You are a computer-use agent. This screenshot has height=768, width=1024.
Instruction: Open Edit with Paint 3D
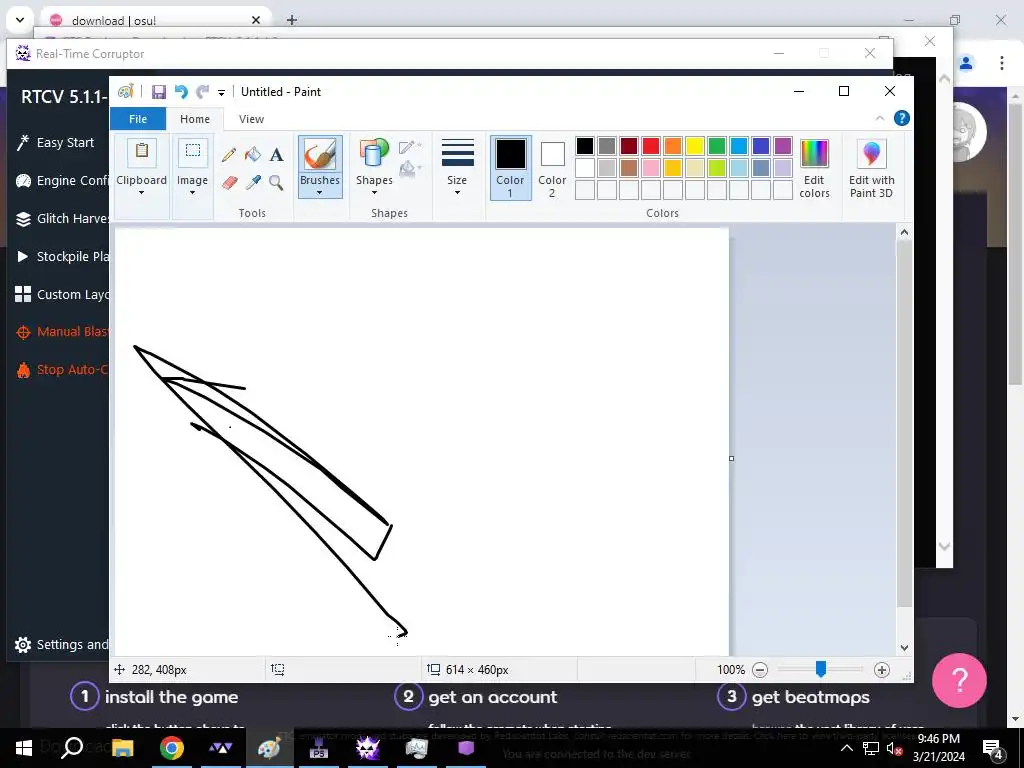(872, 168)
